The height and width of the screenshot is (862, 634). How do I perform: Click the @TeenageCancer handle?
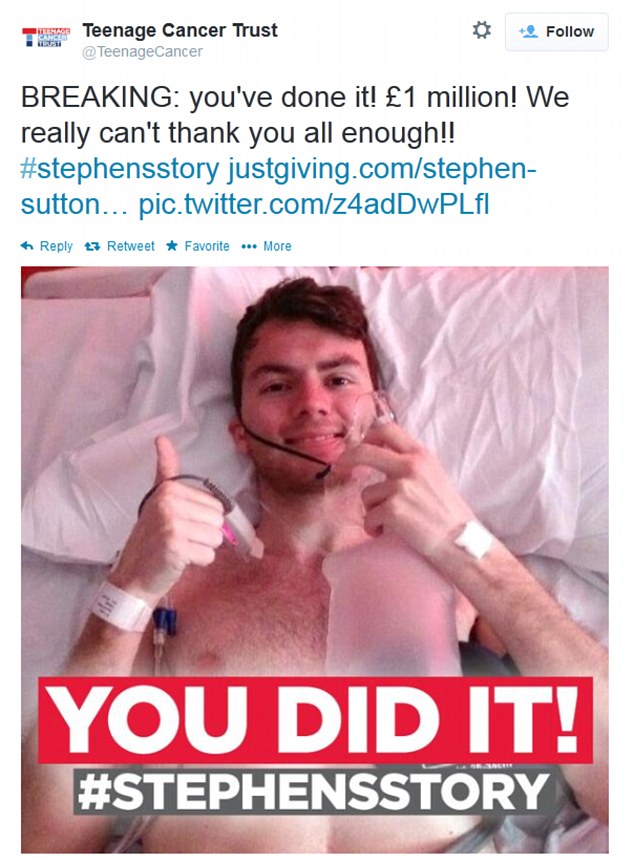coord(142,52)
